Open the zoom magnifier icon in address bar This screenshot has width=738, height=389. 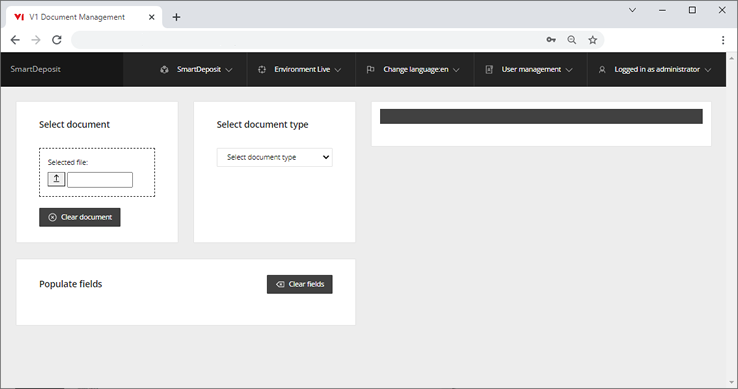tap(572, 40)
